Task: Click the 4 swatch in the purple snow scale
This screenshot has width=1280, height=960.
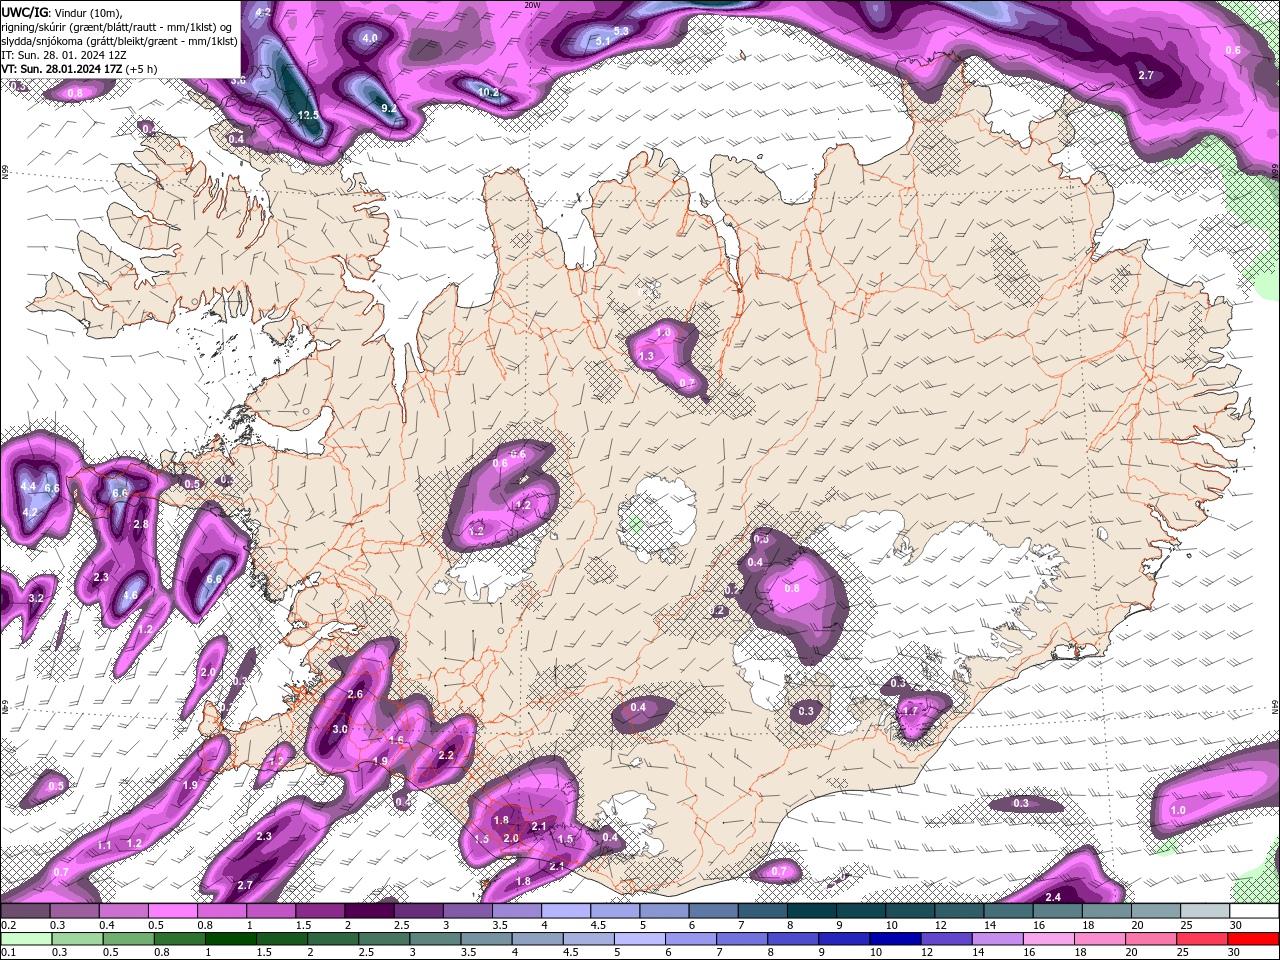Action: [x=566, y=911]
